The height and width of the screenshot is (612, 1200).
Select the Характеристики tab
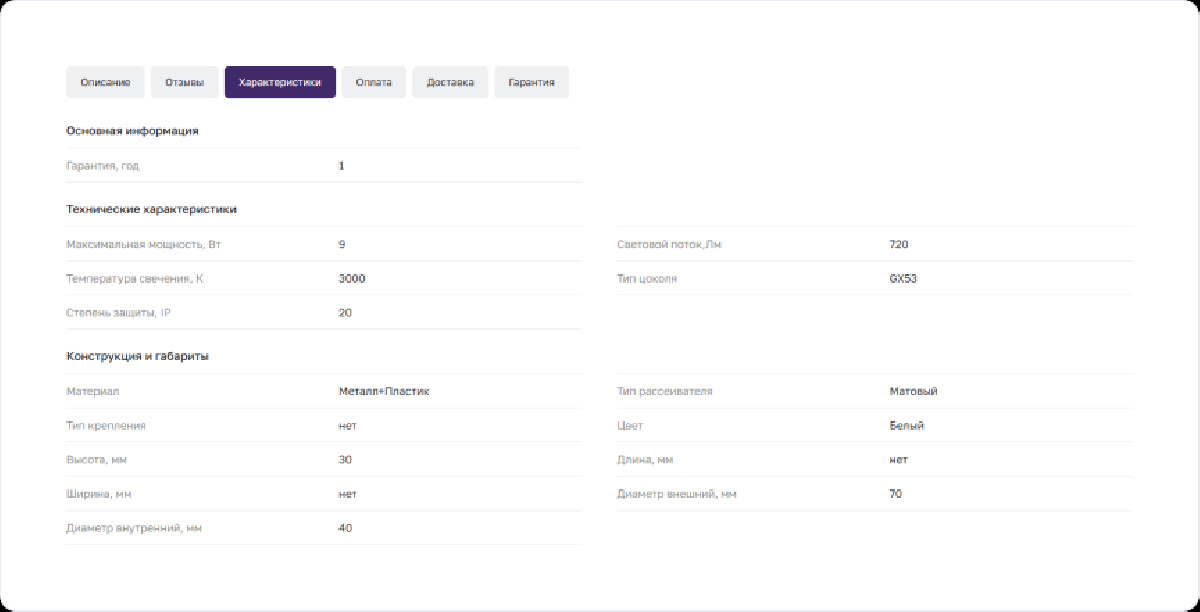(x=280, y=82)
